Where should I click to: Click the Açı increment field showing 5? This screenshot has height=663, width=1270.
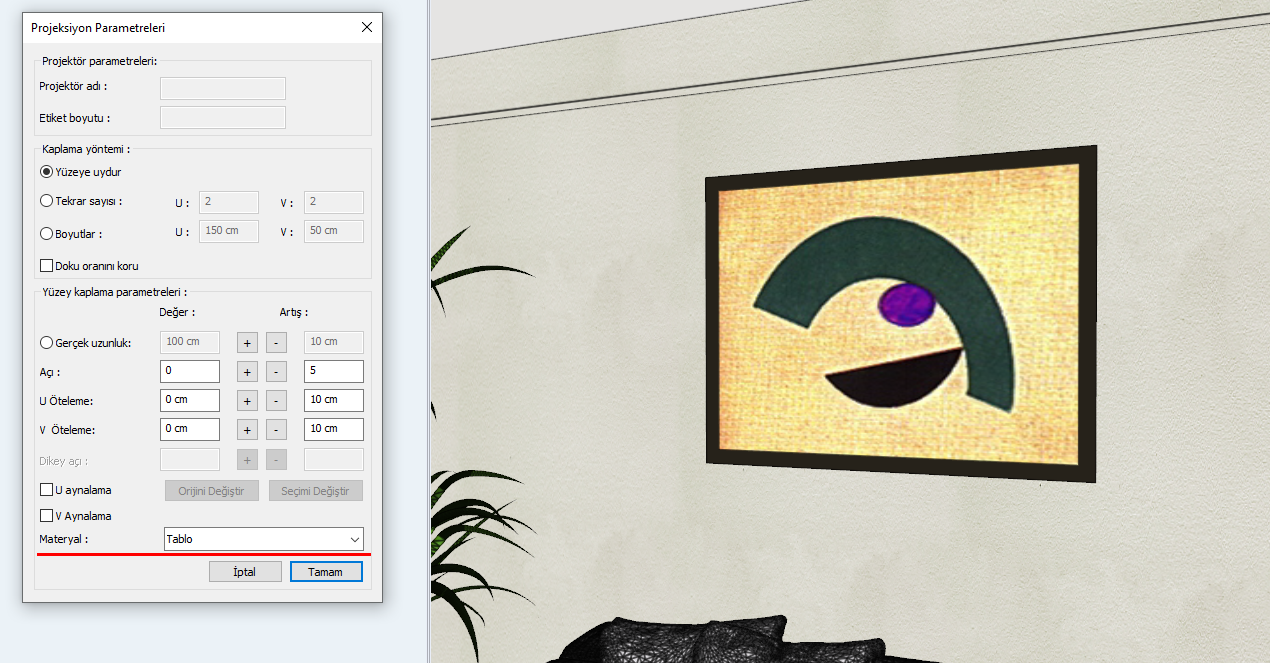(334, 371)
